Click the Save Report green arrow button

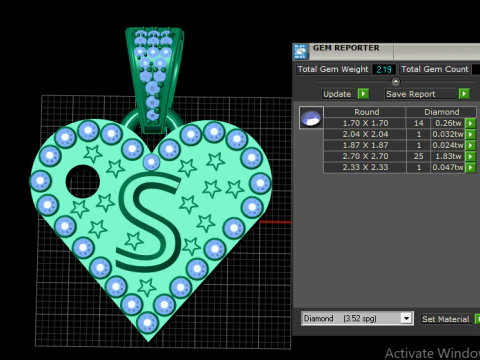tap(464, 94)
